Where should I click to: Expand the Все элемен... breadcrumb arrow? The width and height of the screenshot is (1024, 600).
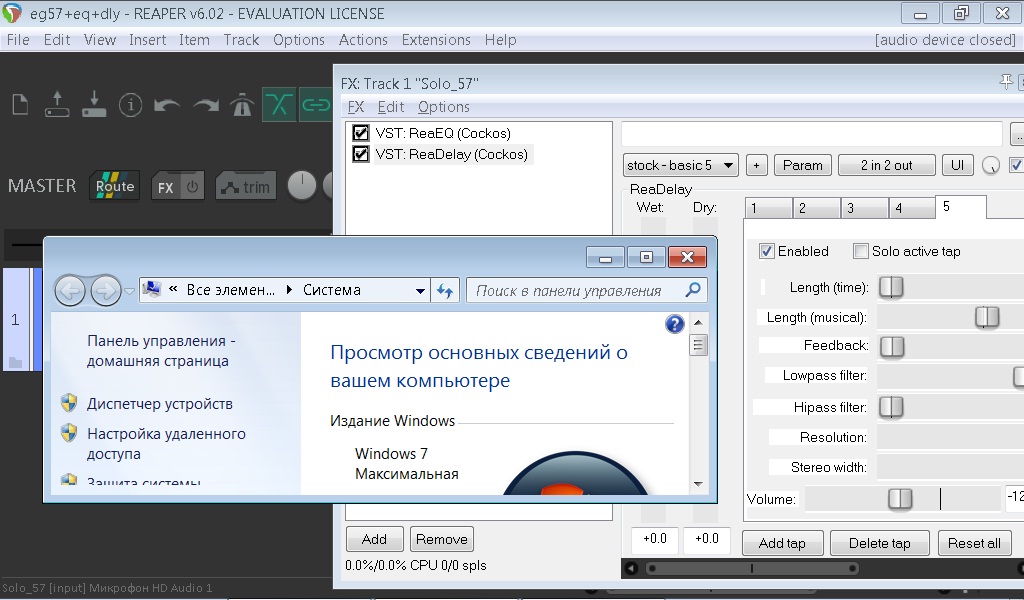click(x=289, y=290)
